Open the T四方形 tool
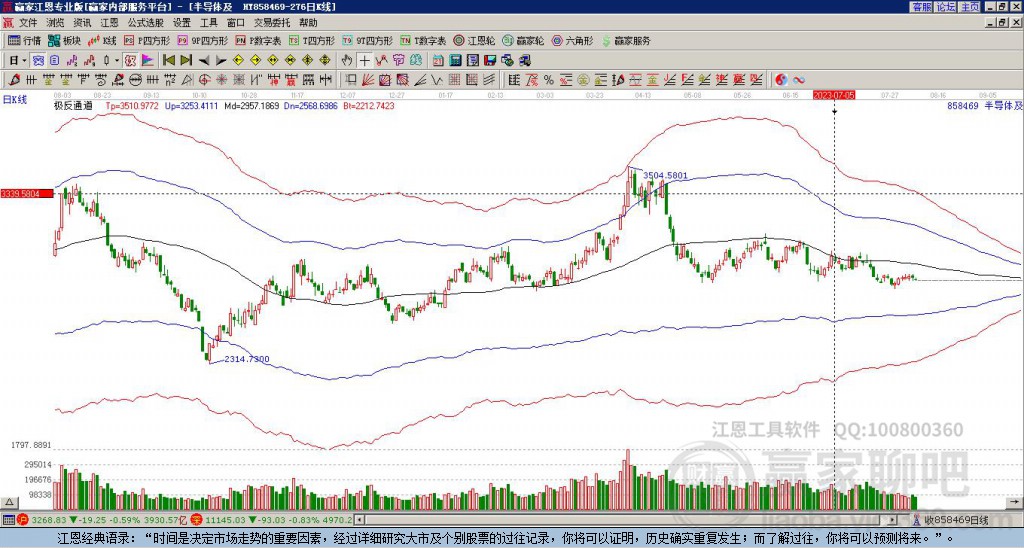Screen dimensions: 1024x548 tap(312, 40)
